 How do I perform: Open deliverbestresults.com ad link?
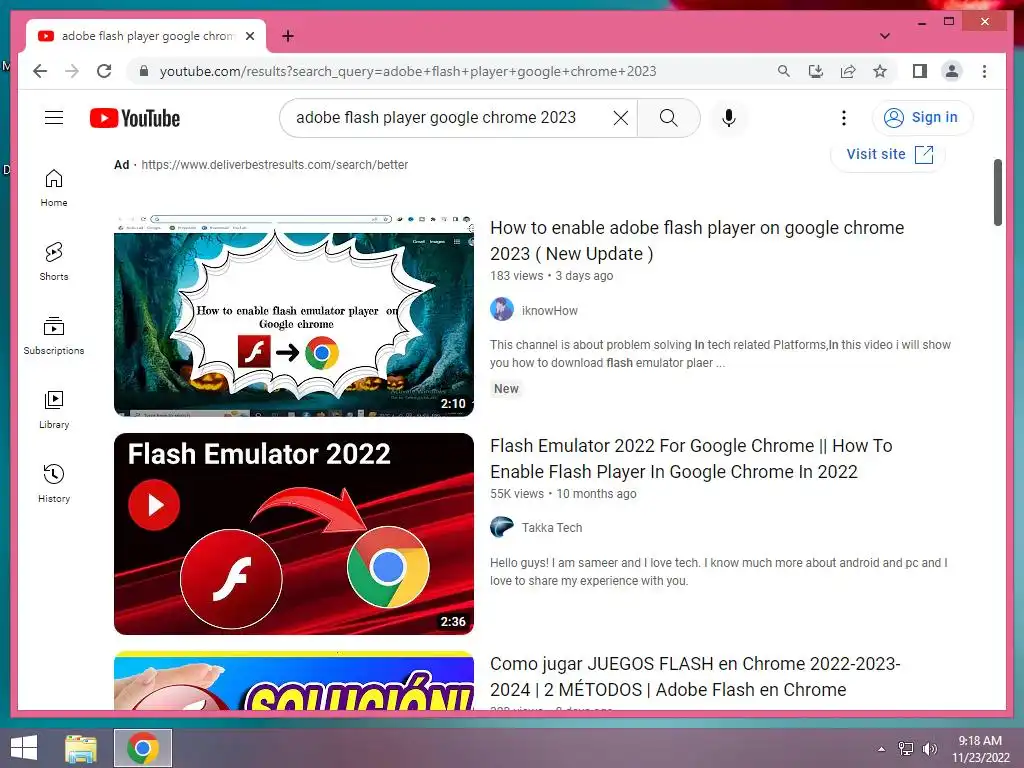274,165
